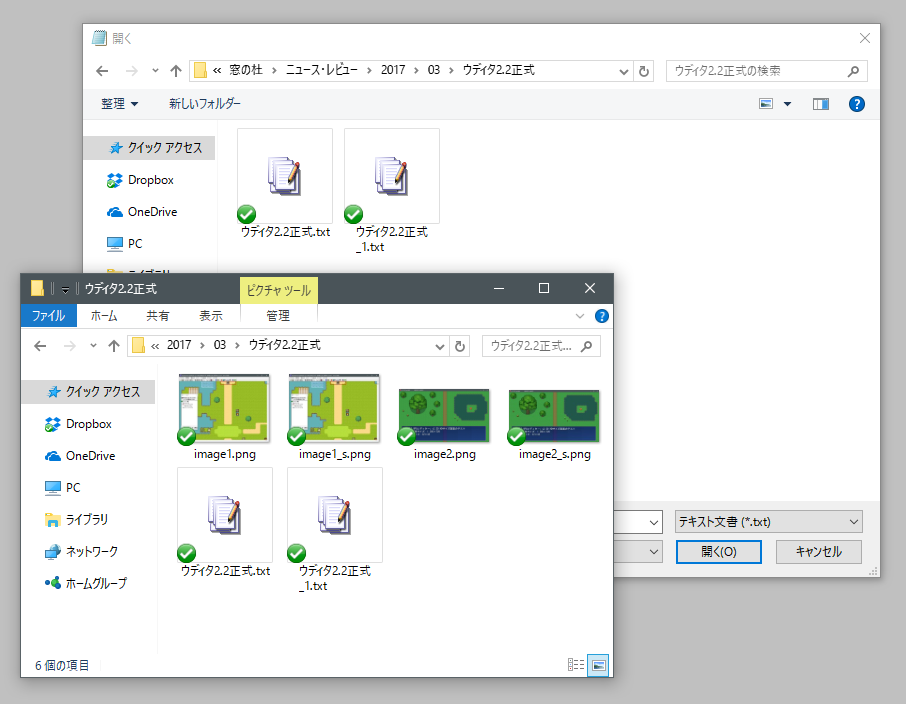Select クイック アクセス in Explorer sidebar
Screen dimensions: 906x704
tap(88, 392)
